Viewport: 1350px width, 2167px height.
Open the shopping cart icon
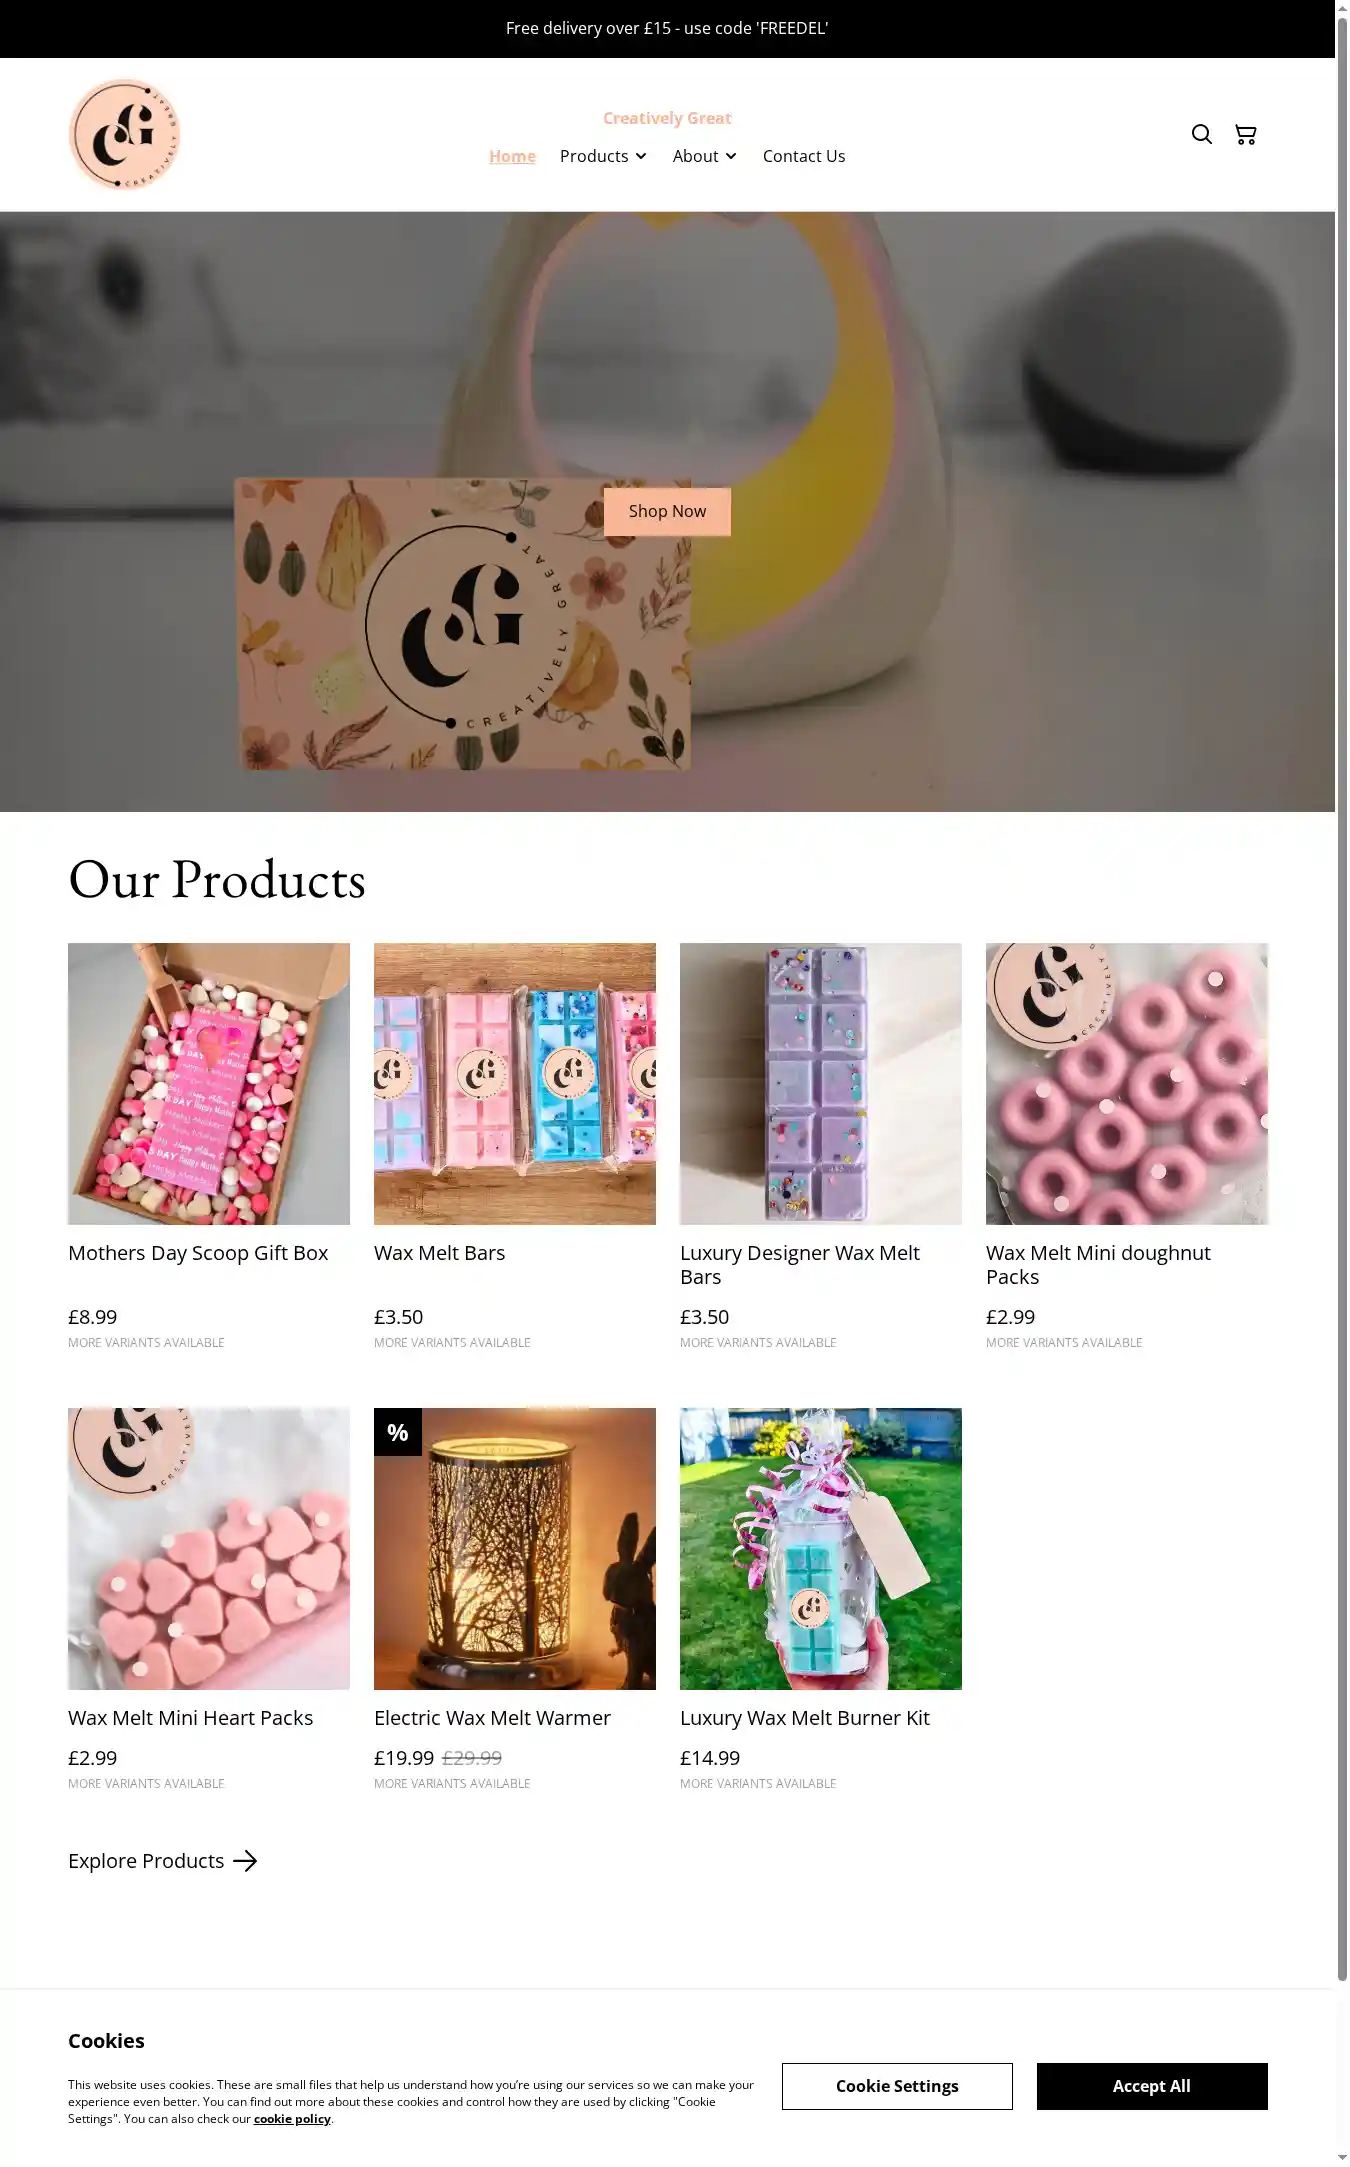[1245, 134]
